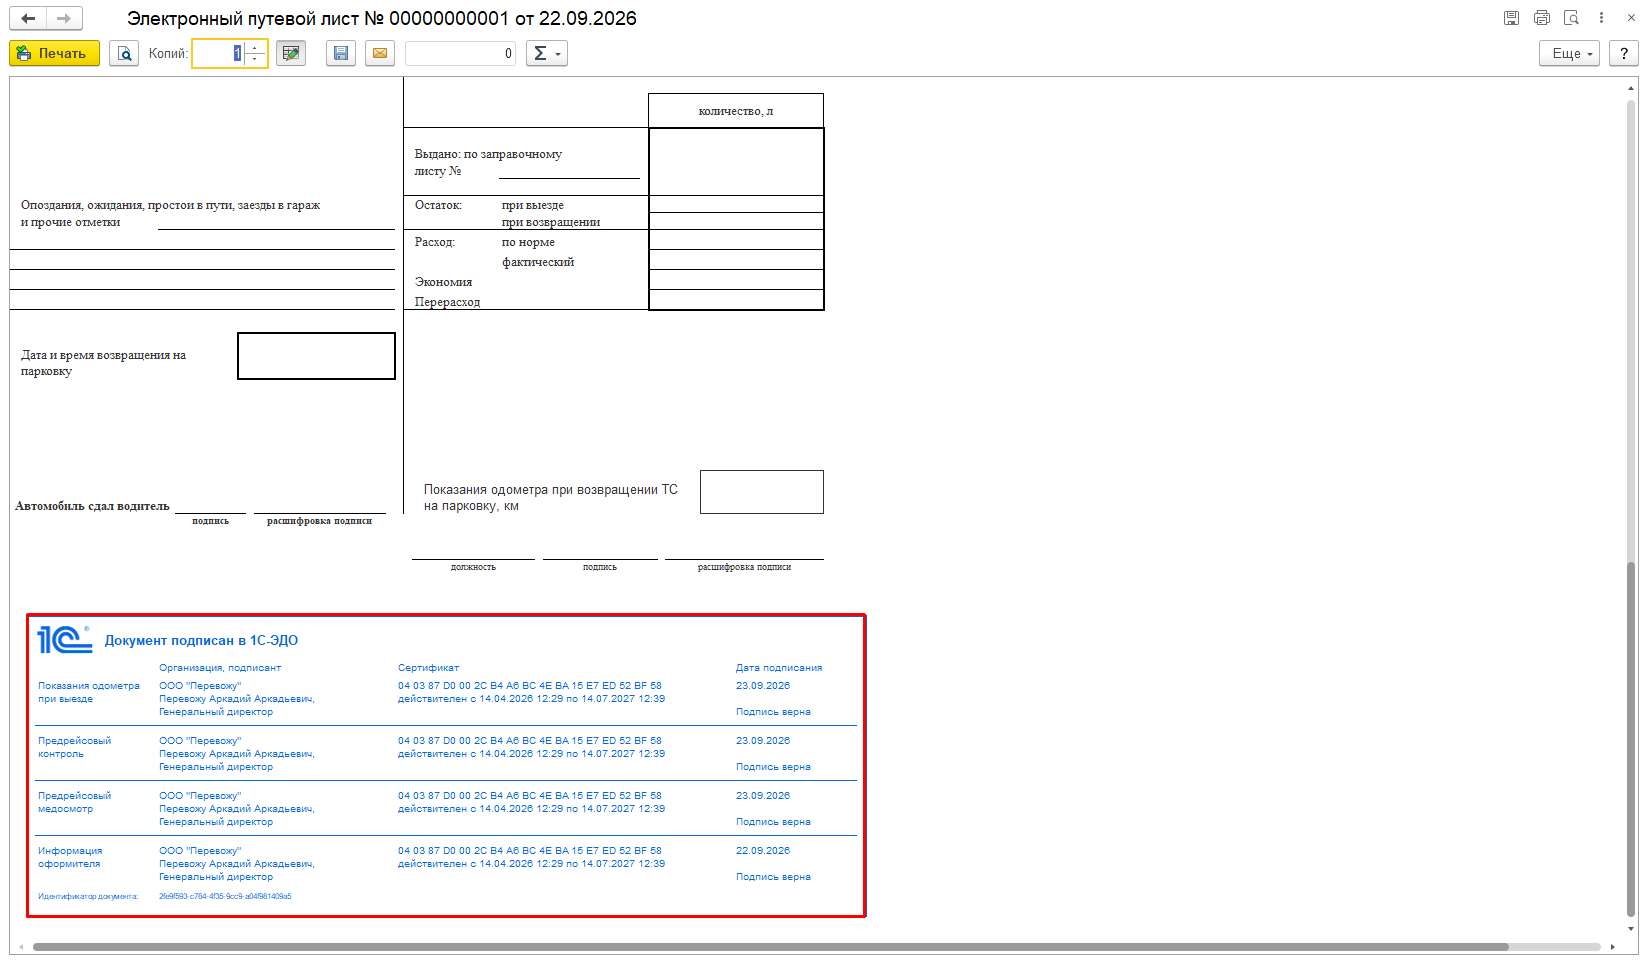
Task: Decrease copies with the down stepper arrow
Action: click(x=255, y=59)
